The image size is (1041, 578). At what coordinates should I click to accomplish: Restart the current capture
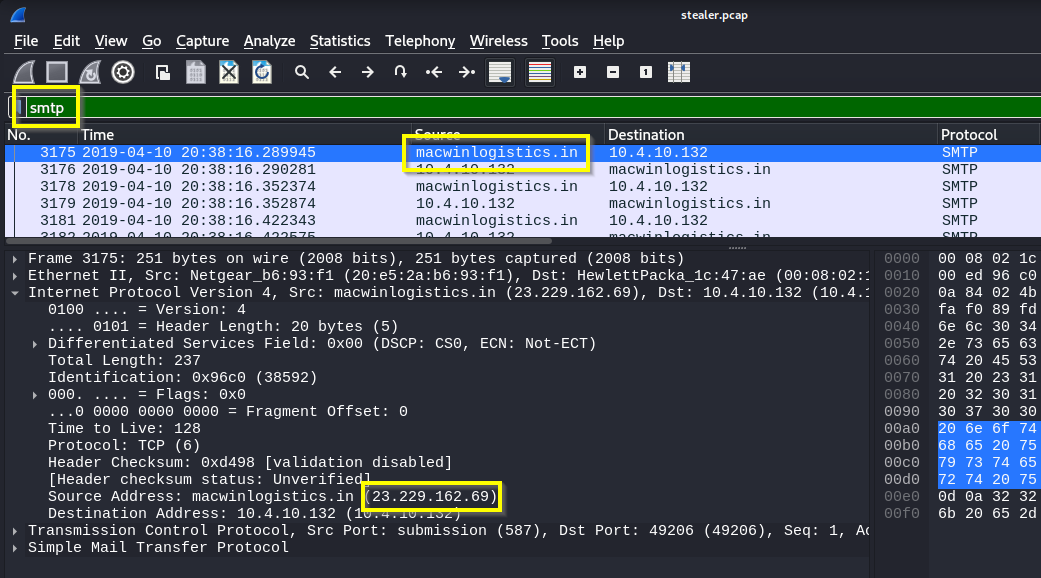tap(90, 72)
